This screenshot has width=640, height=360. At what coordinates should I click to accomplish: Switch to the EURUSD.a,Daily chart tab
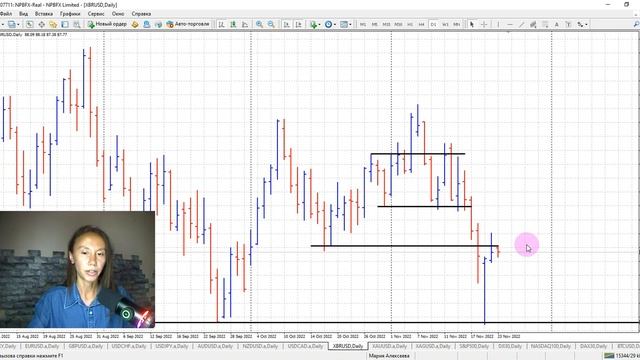(41, 346)
